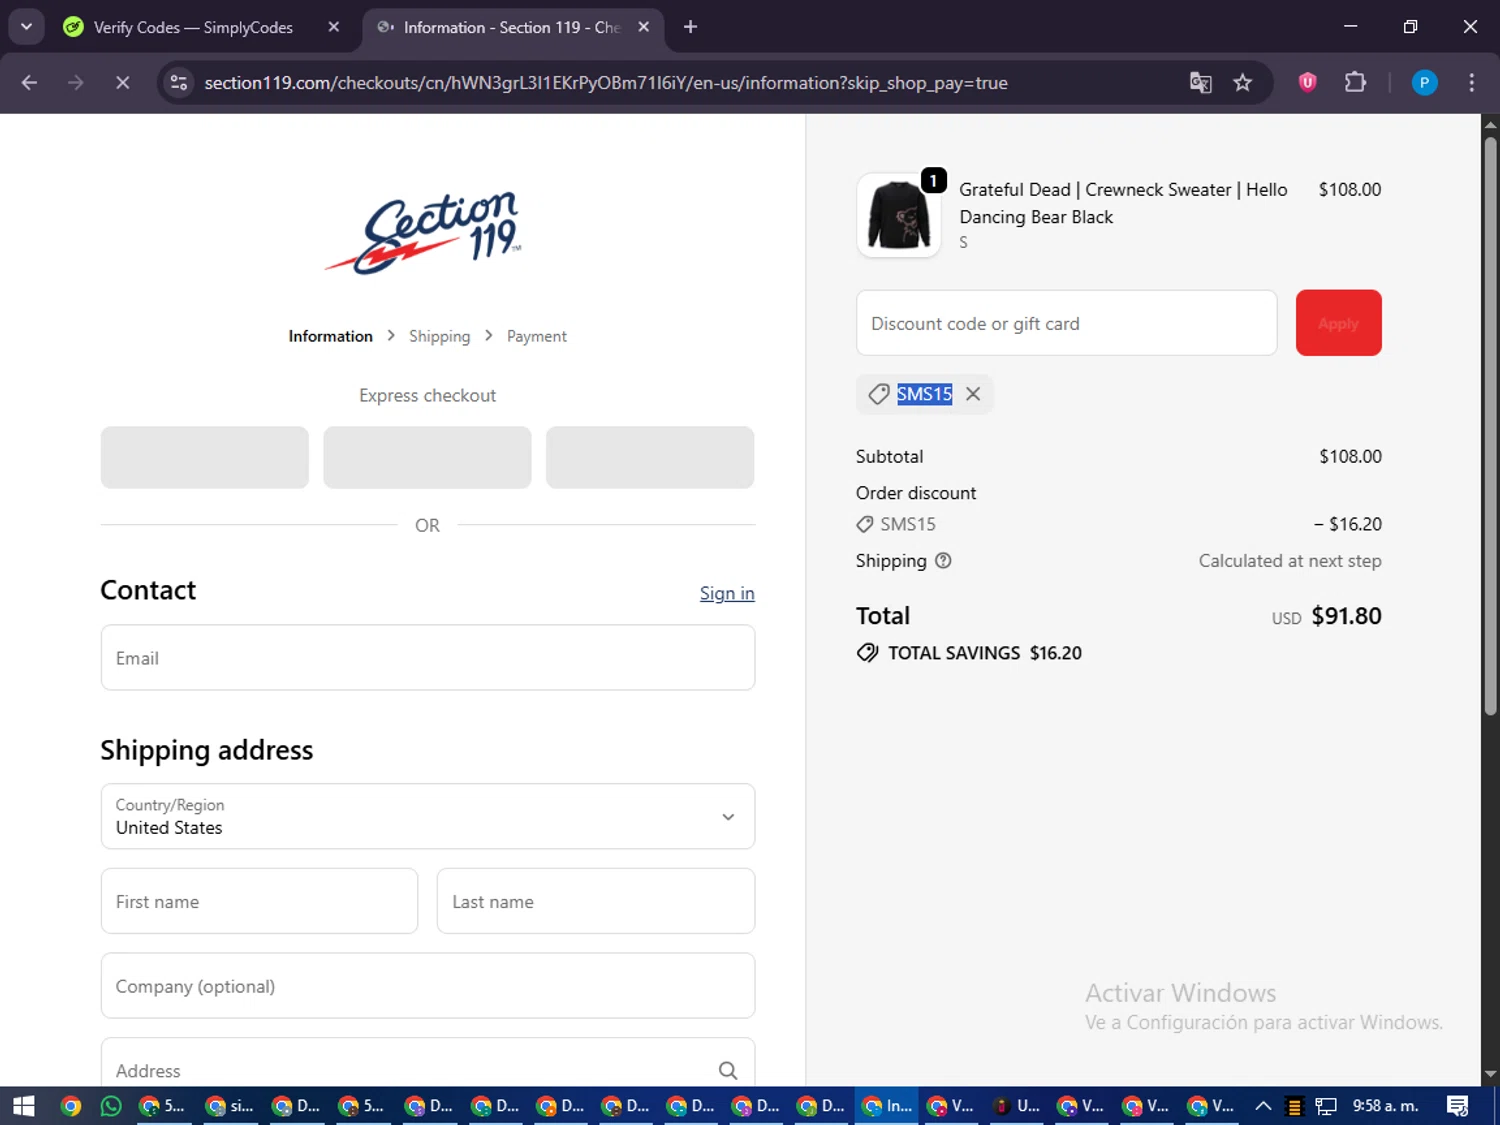Click 'Calculated at next step' shipping text
1500x1125 pixels.
click(1290, 561)
